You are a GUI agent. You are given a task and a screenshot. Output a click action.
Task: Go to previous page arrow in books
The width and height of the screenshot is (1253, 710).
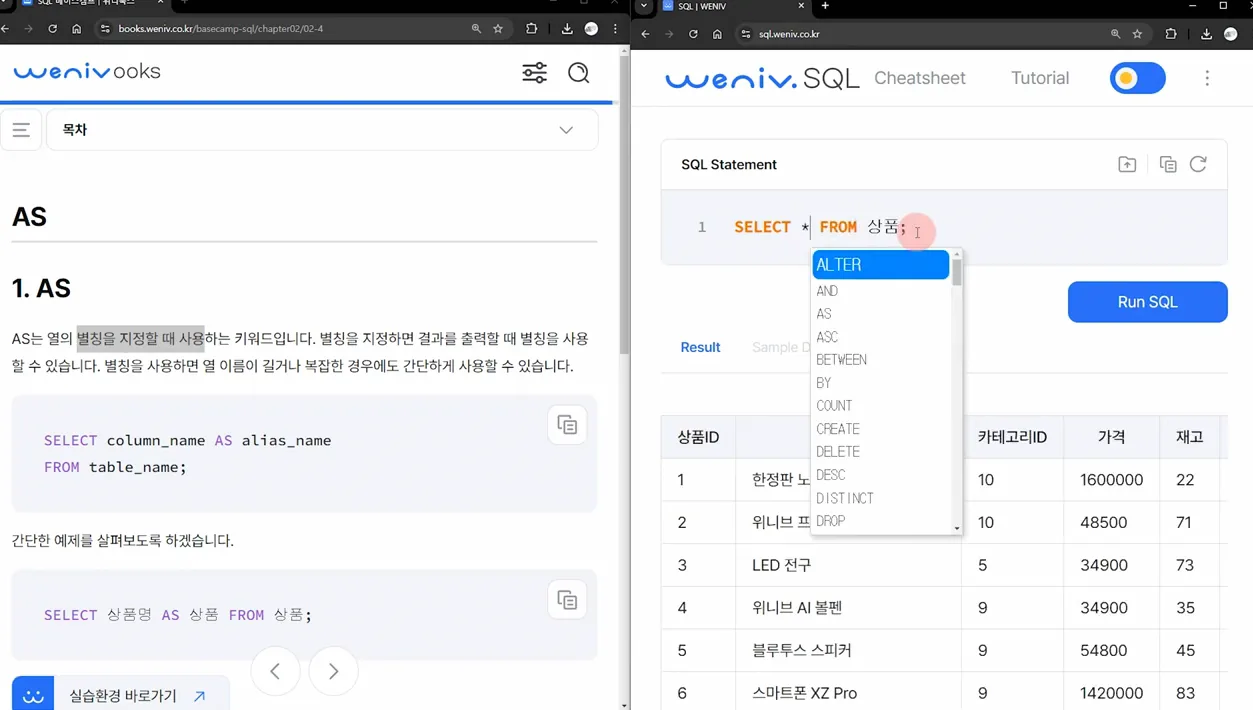tap(275, 671)
